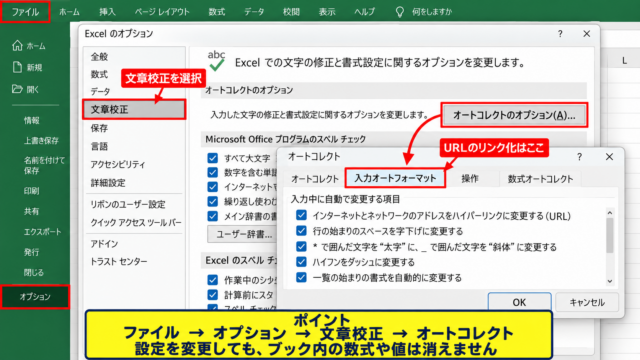Screen dimensions: 640x360
Task: Select トラスト センター options category
Action: [x=119, y=261]
